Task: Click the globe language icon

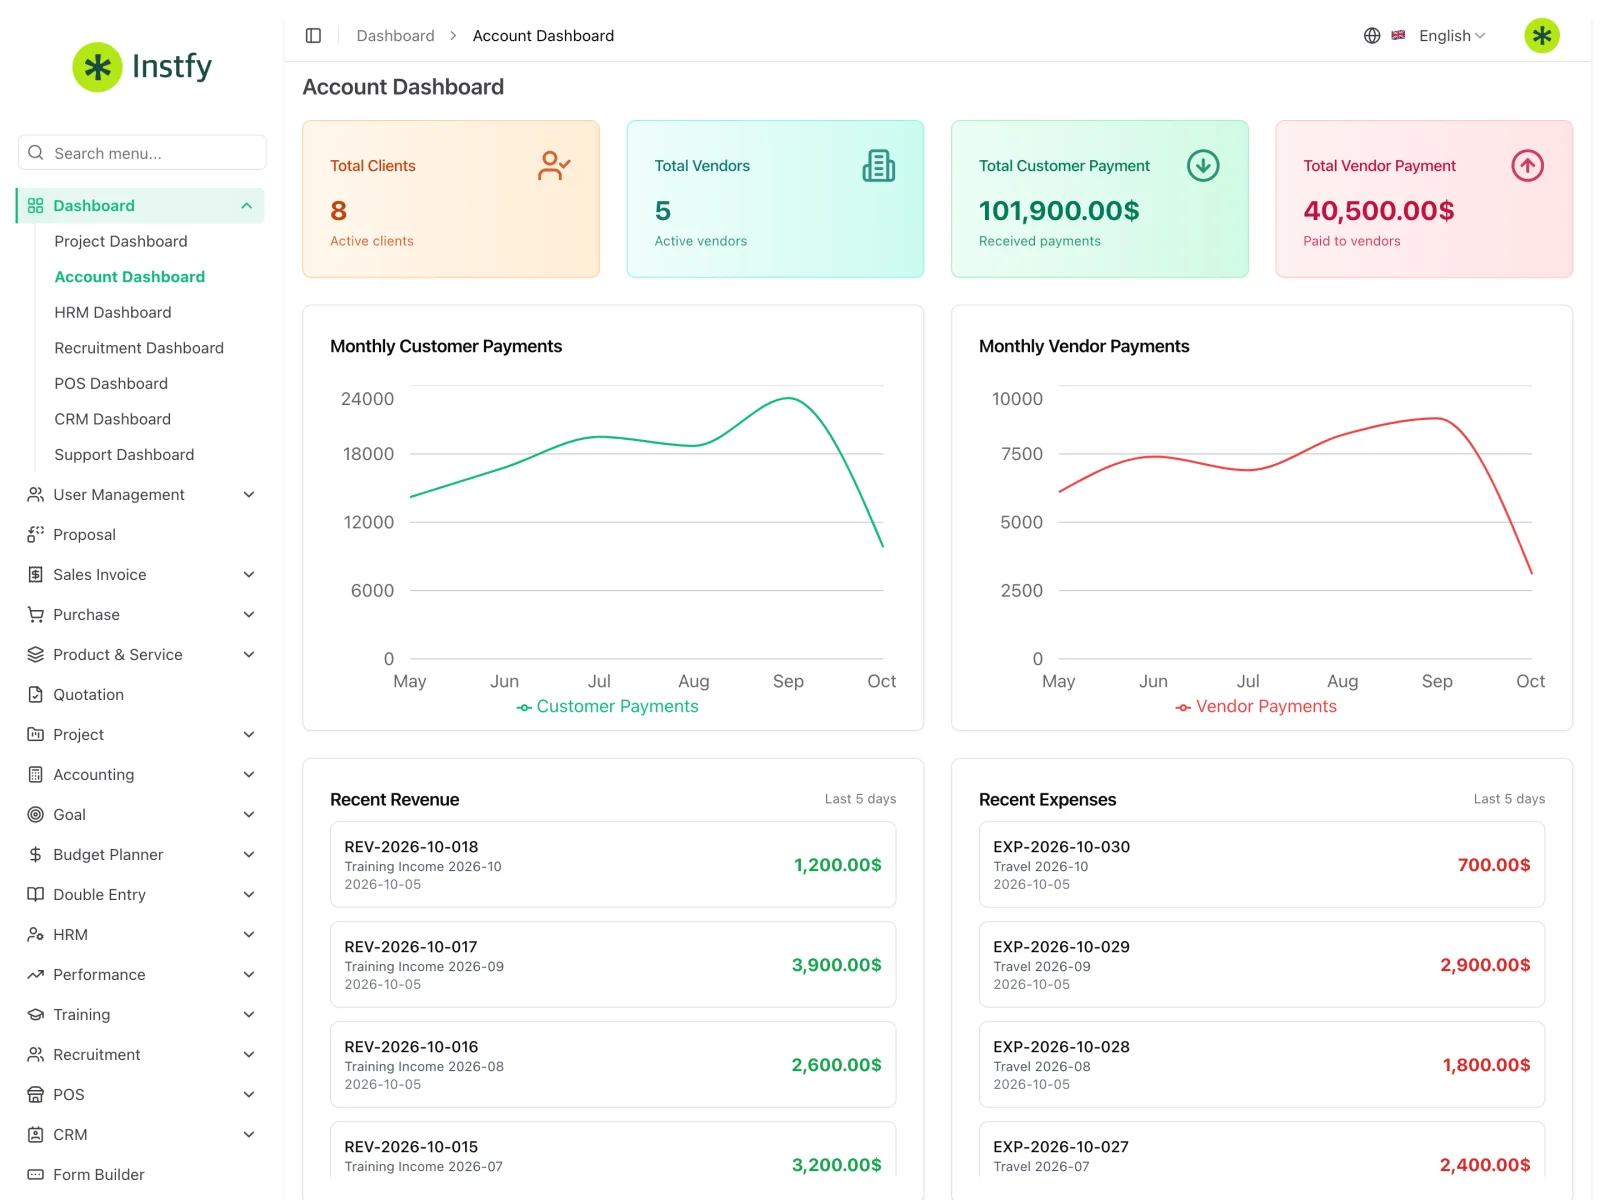Action: pos(1372,36)
